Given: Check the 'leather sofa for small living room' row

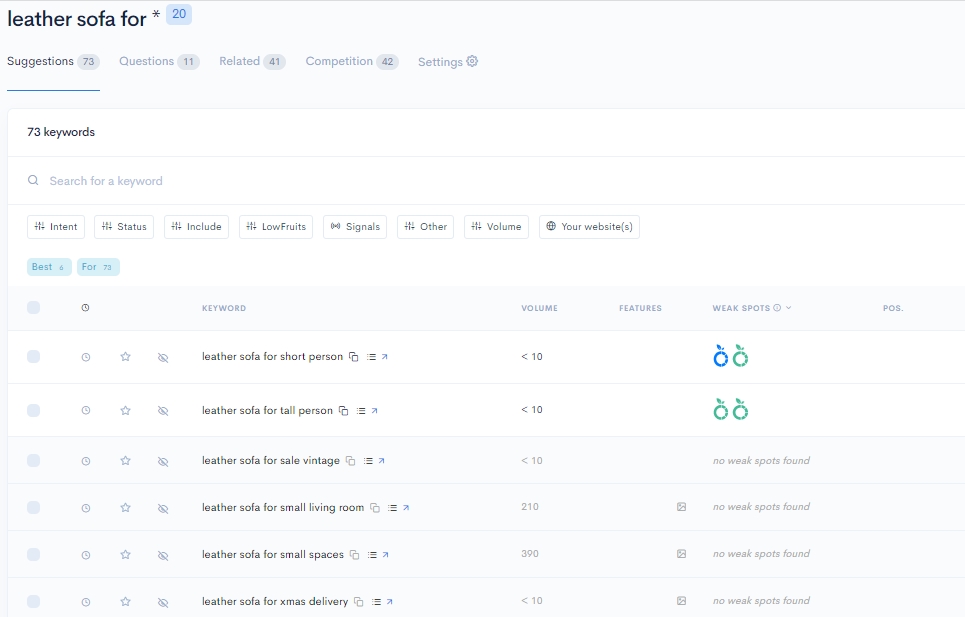Looking at the screenshot, I should [34, 508].
